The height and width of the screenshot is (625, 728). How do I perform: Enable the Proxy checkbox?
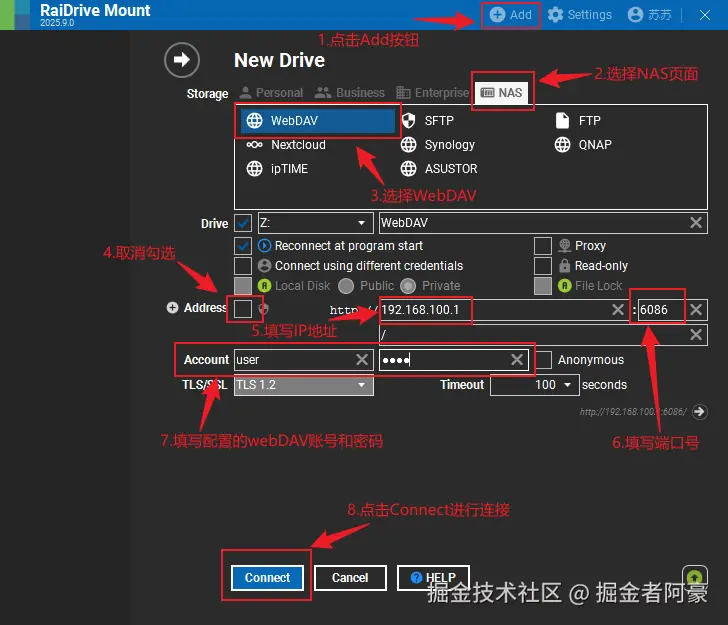[543, 246]
